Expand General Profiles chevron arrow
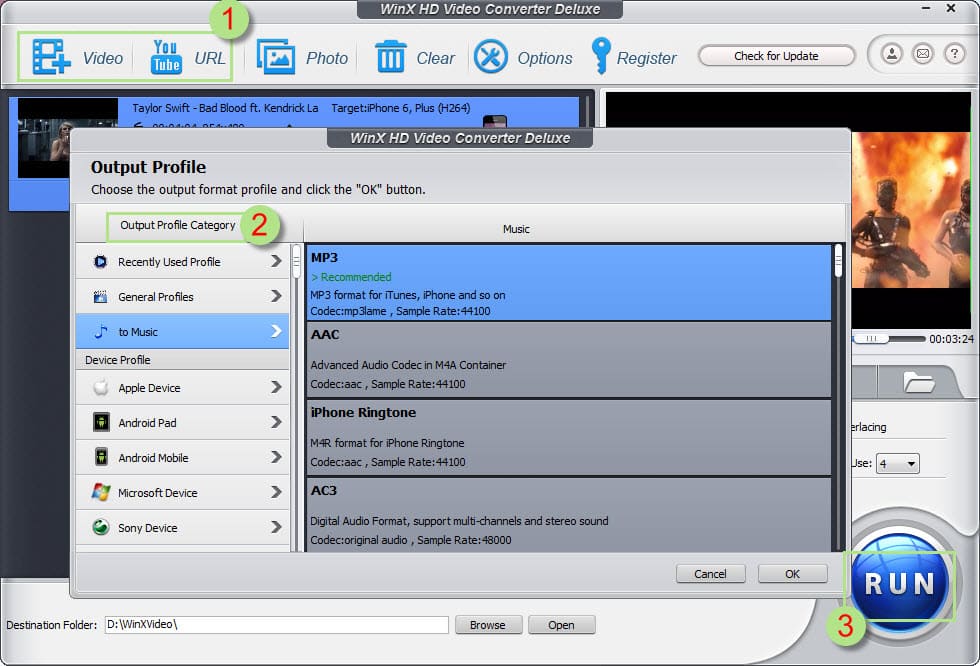Image resolution: width=980 pixels, height=666 pixels. [x=276, y=296]
